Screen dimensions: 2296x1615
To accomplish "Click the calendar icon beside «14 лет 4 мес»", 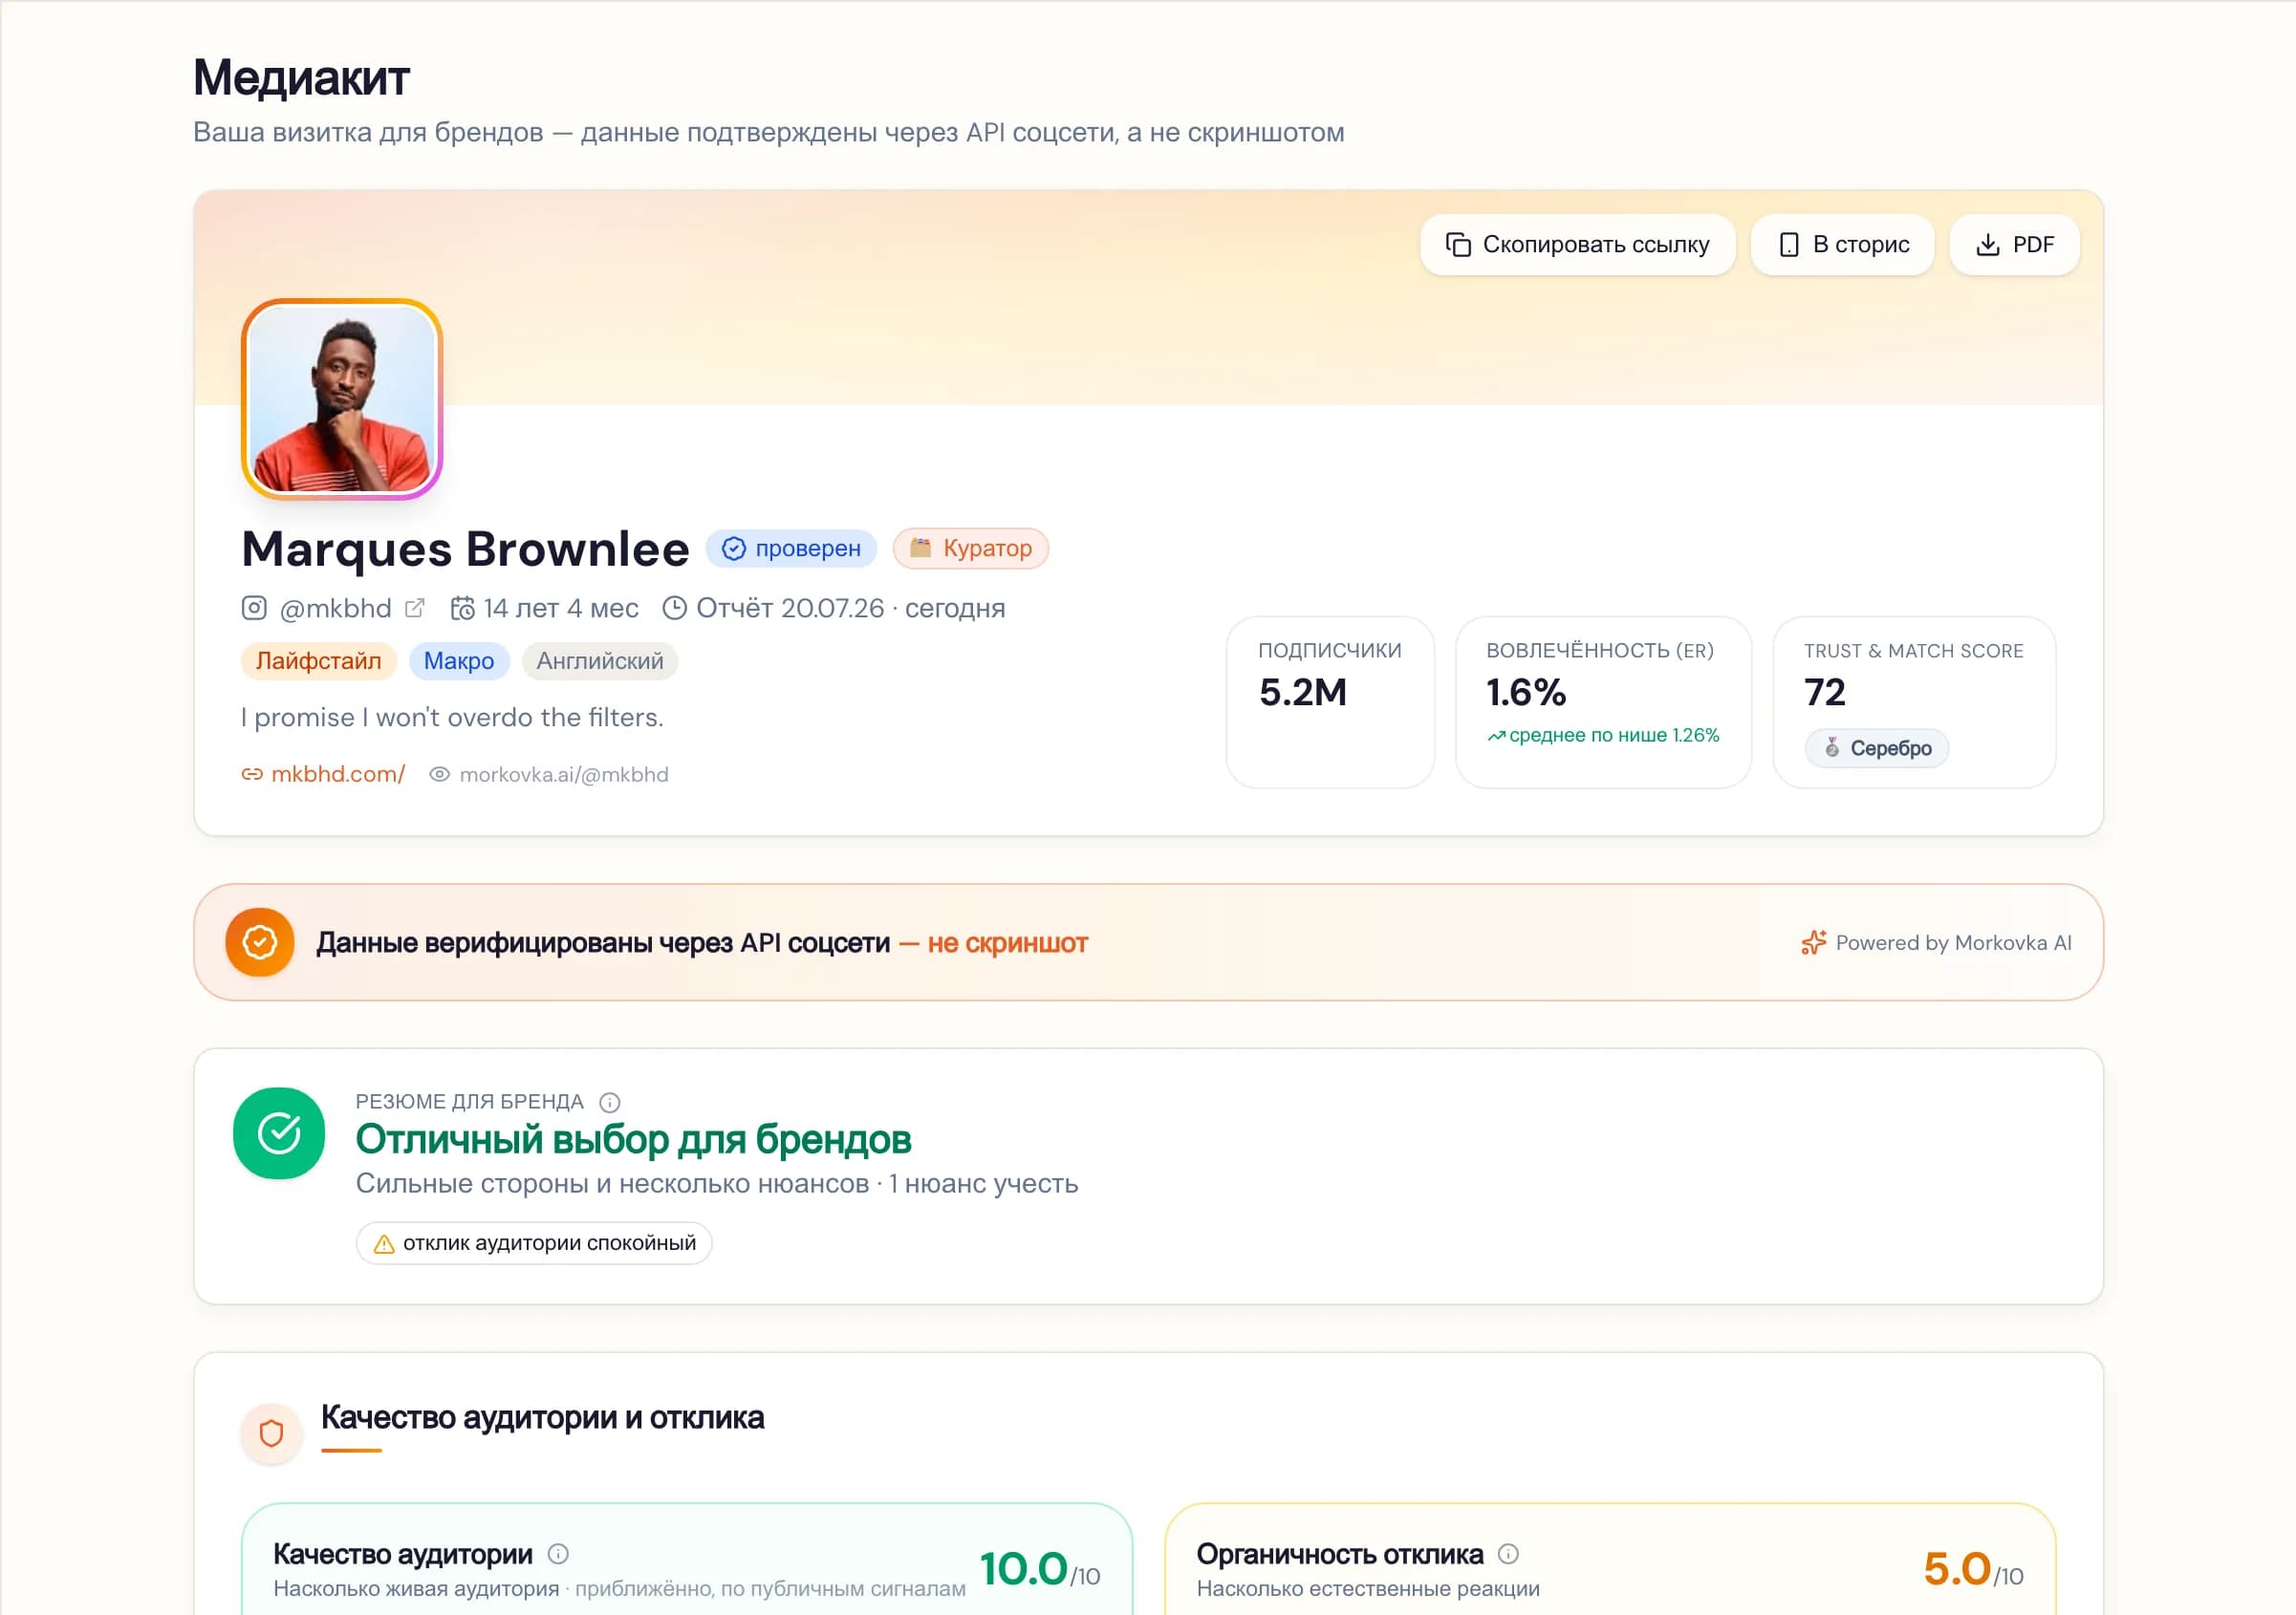I will (462, 608).
